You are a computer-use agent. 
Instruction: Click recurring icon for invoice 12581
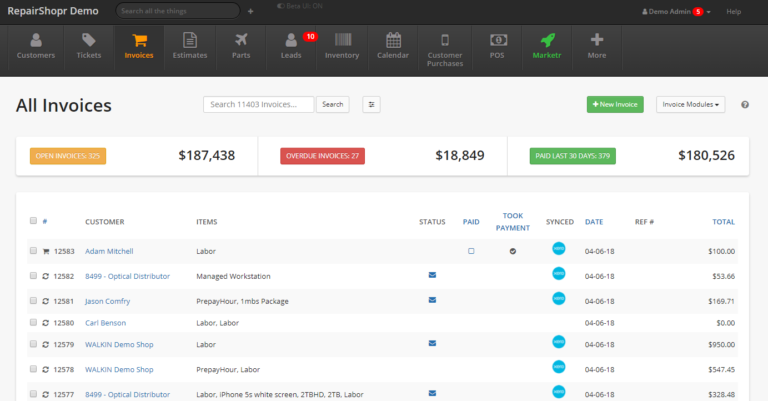46,301
